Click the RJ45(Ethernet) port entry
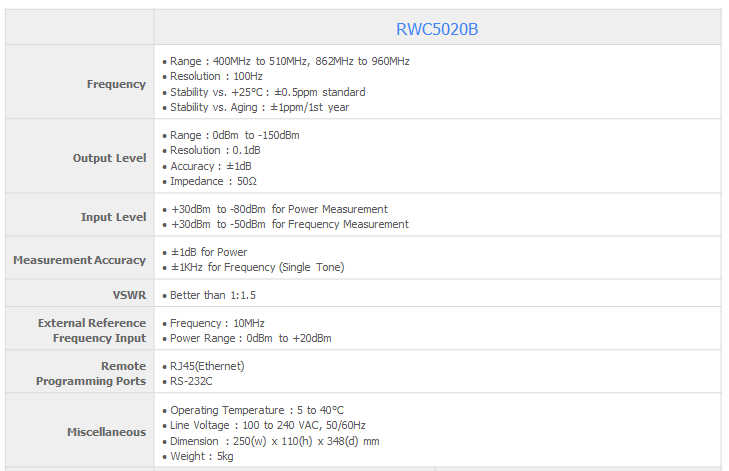 point(207,366)
